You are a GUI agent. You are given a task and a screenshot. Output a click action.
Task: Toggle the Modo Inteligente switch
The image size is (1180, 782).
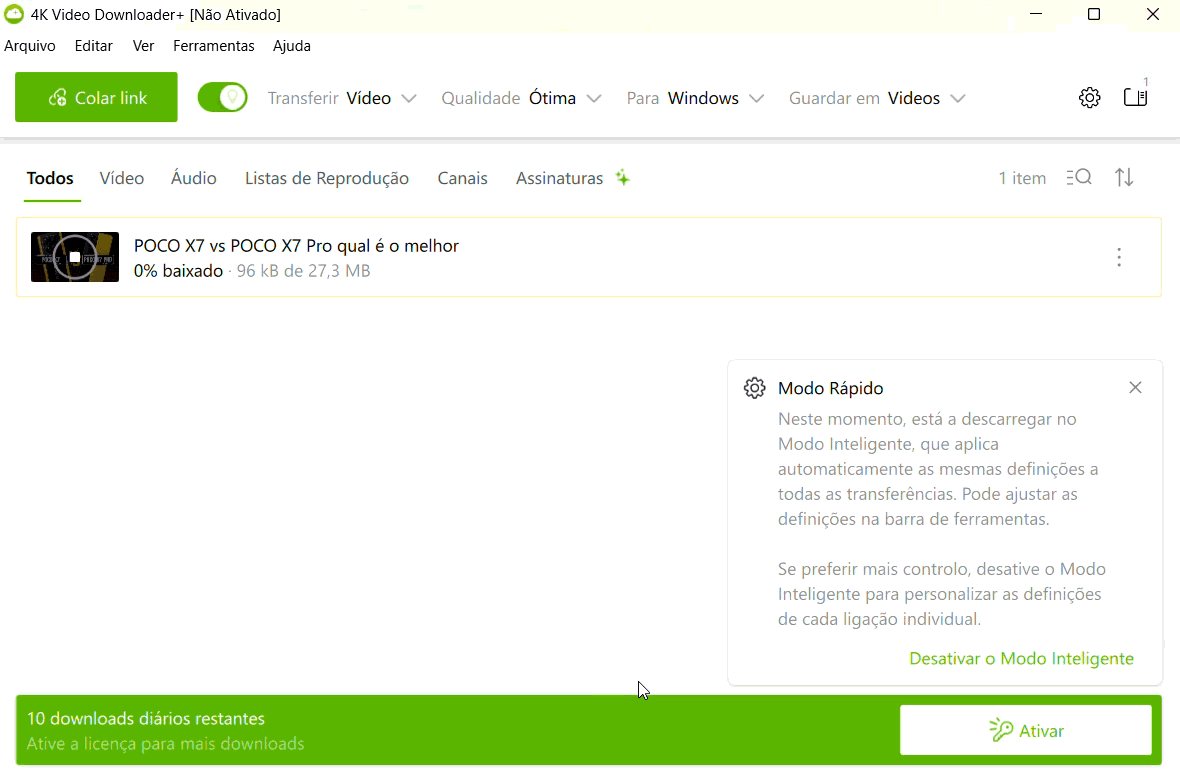click(222, 97)
